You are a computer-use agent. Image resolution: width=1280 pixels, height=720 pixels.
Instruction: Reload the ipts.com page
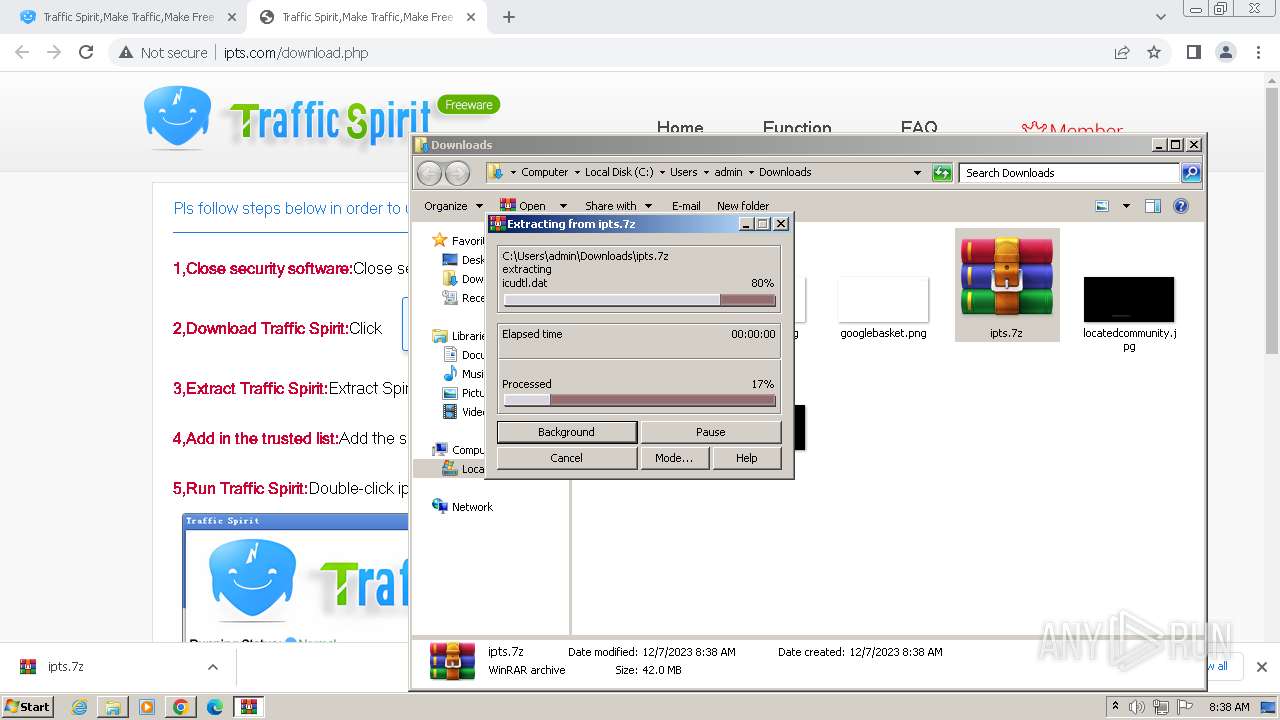click(86, 52)
